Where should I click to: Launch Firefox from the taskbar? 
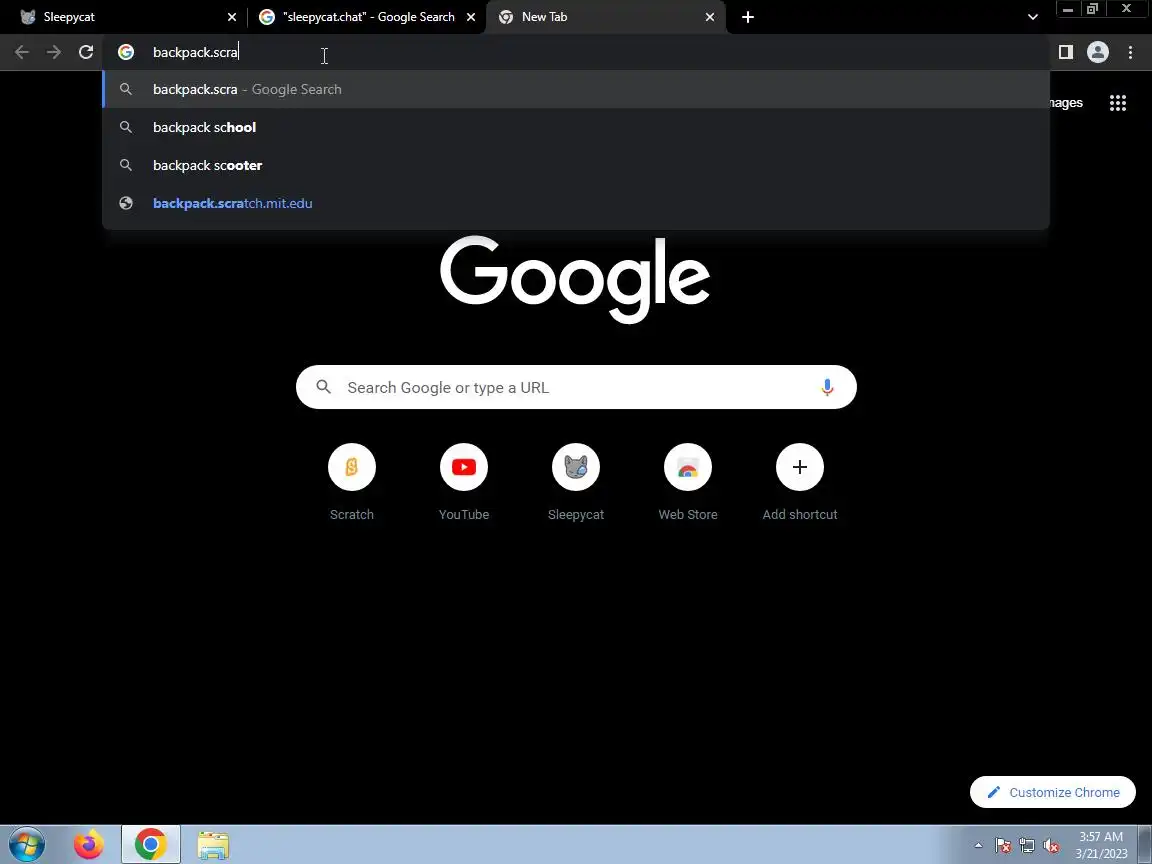pyautogui.click(x=89, y=845)
